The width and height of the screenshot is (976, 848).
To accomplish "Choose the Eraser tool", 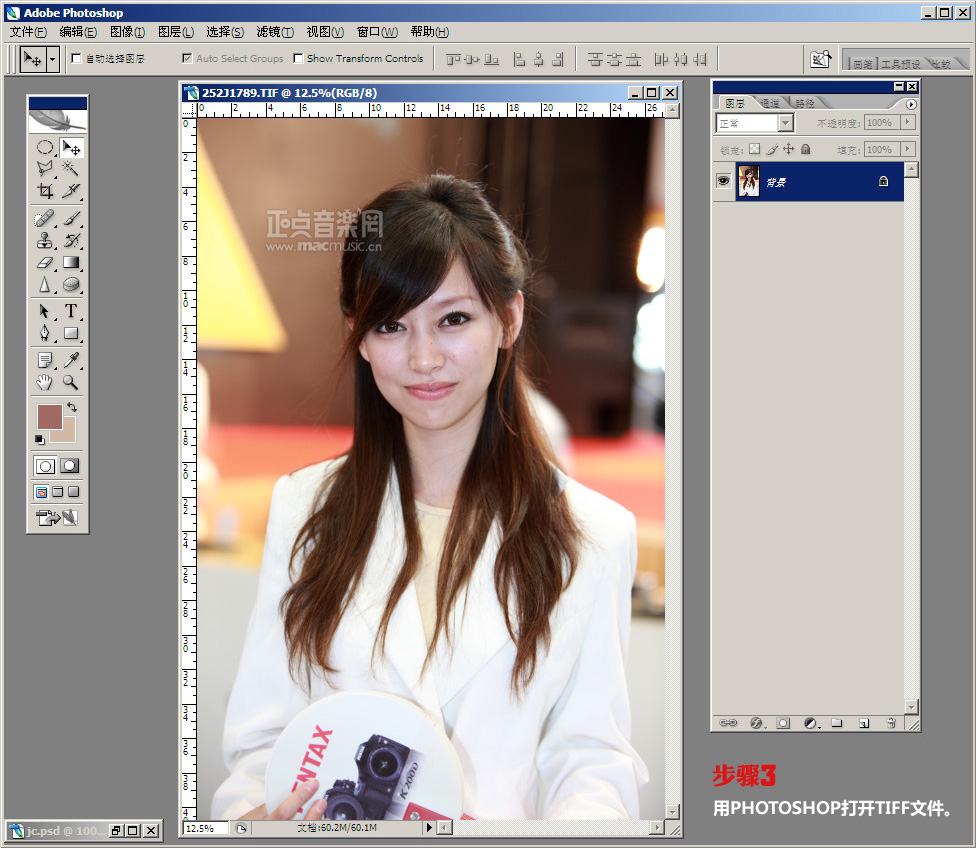I will [x=45, y=263].
